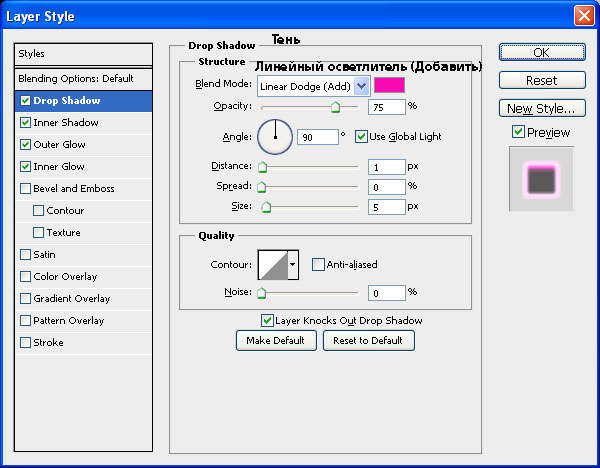Open the Stroke settings row
The image size is (600, 468).
tap(83, 343)
